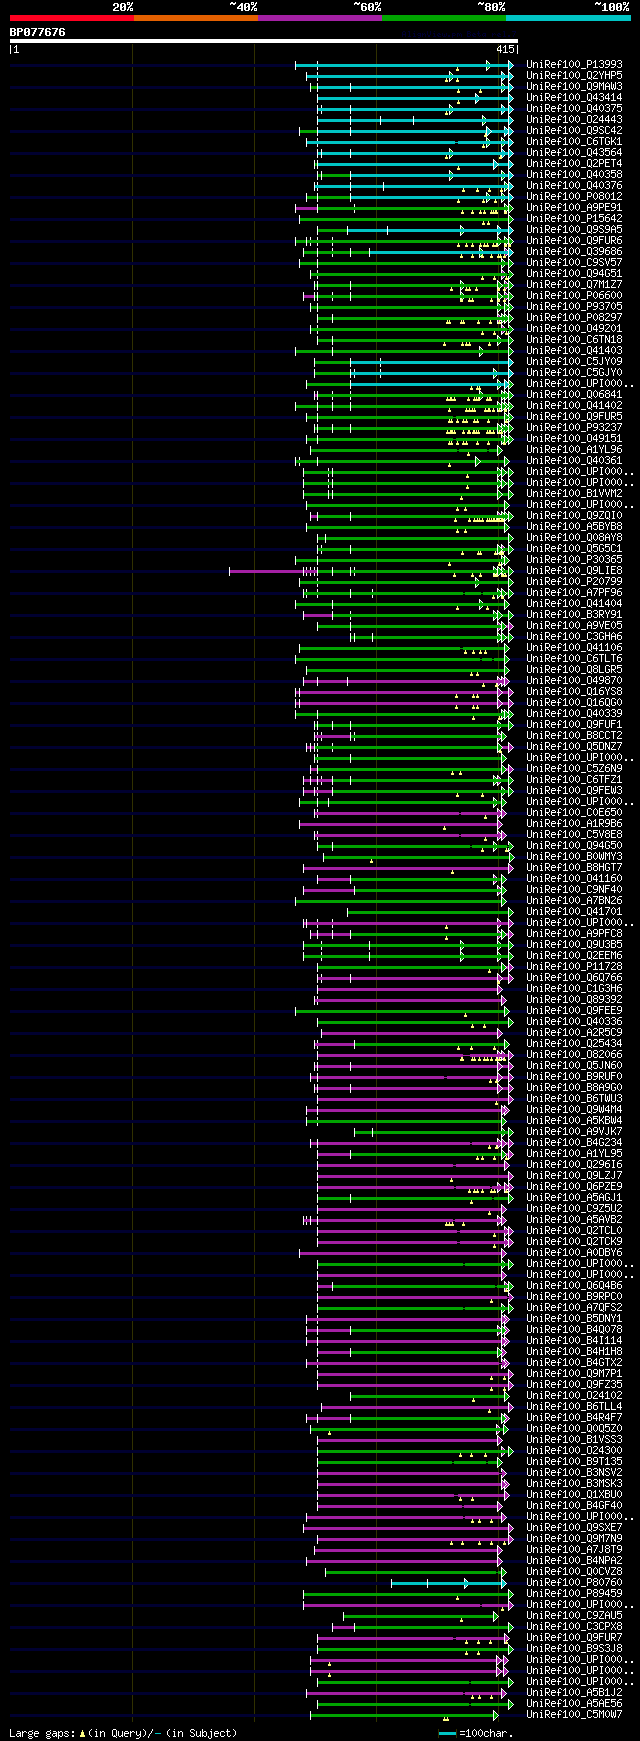
Task: Select entry UniRef100_P80760
Action: 574,1583
